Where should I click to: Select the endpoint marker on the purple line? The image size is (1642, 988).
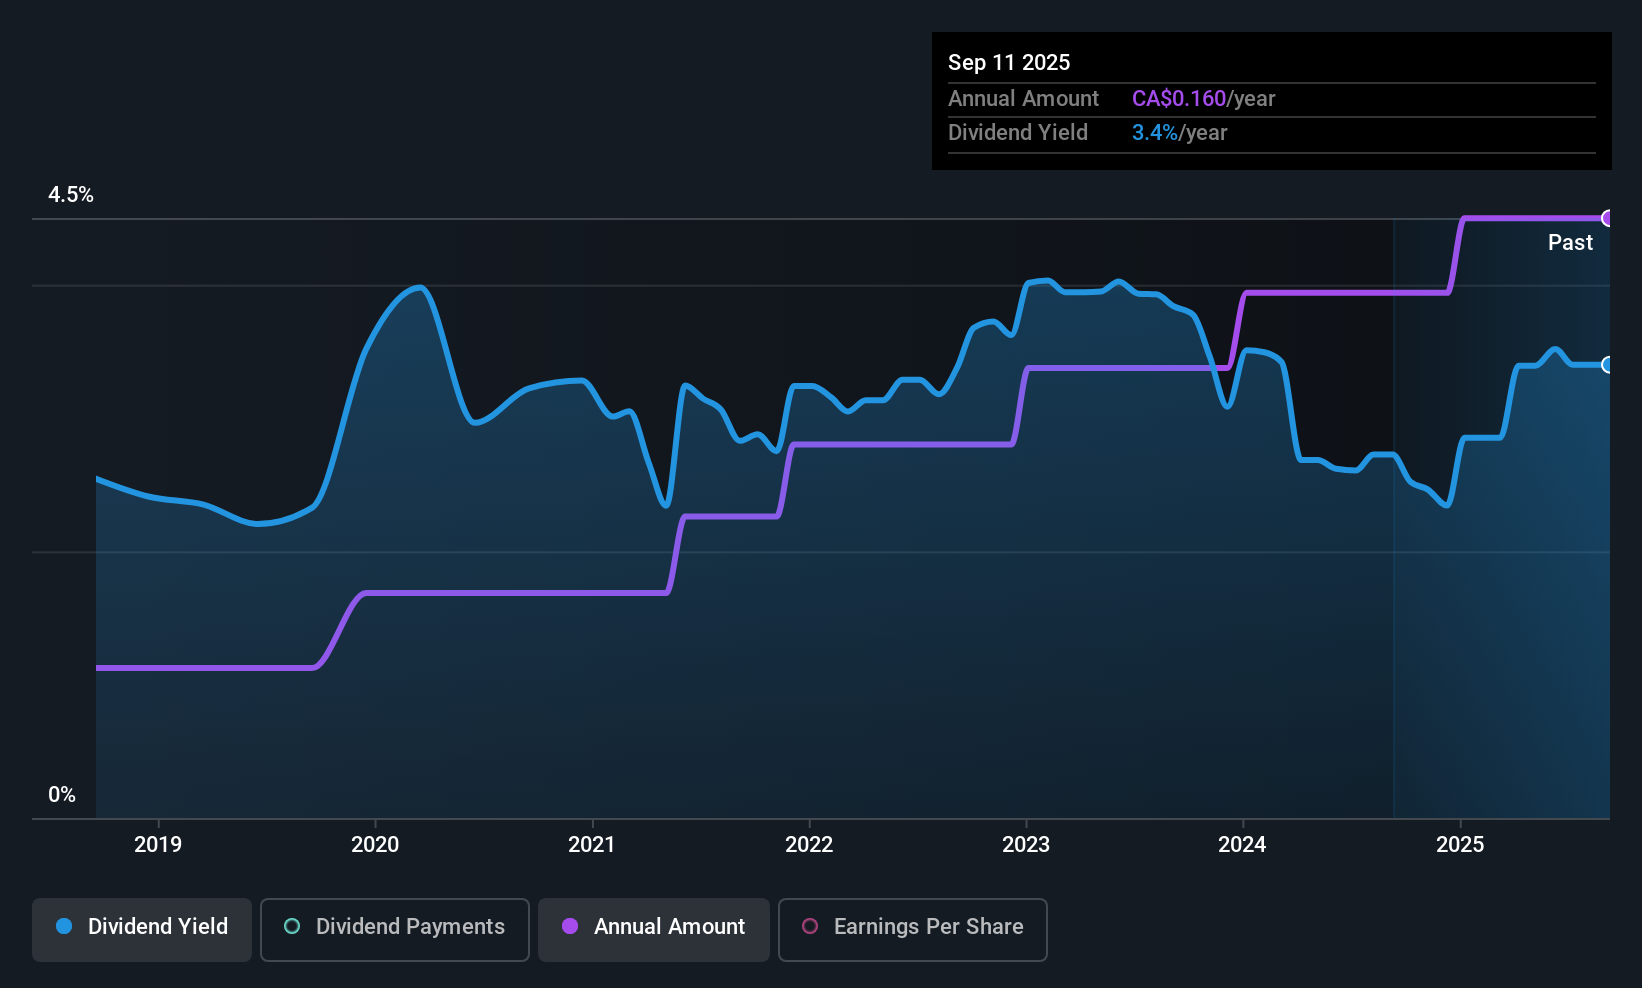click(x=1607, y=217)
